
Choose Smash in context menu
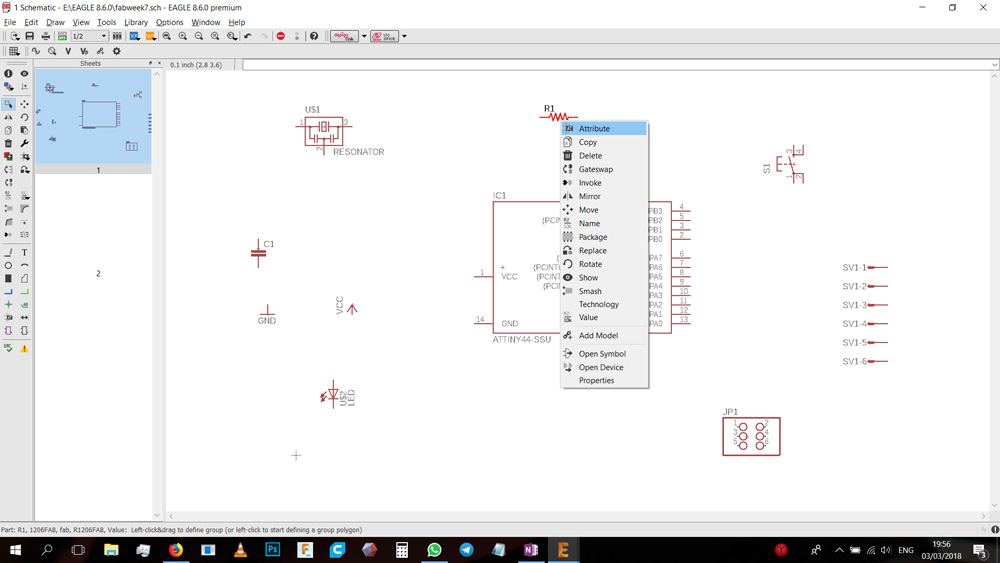(x=604, y=291)
